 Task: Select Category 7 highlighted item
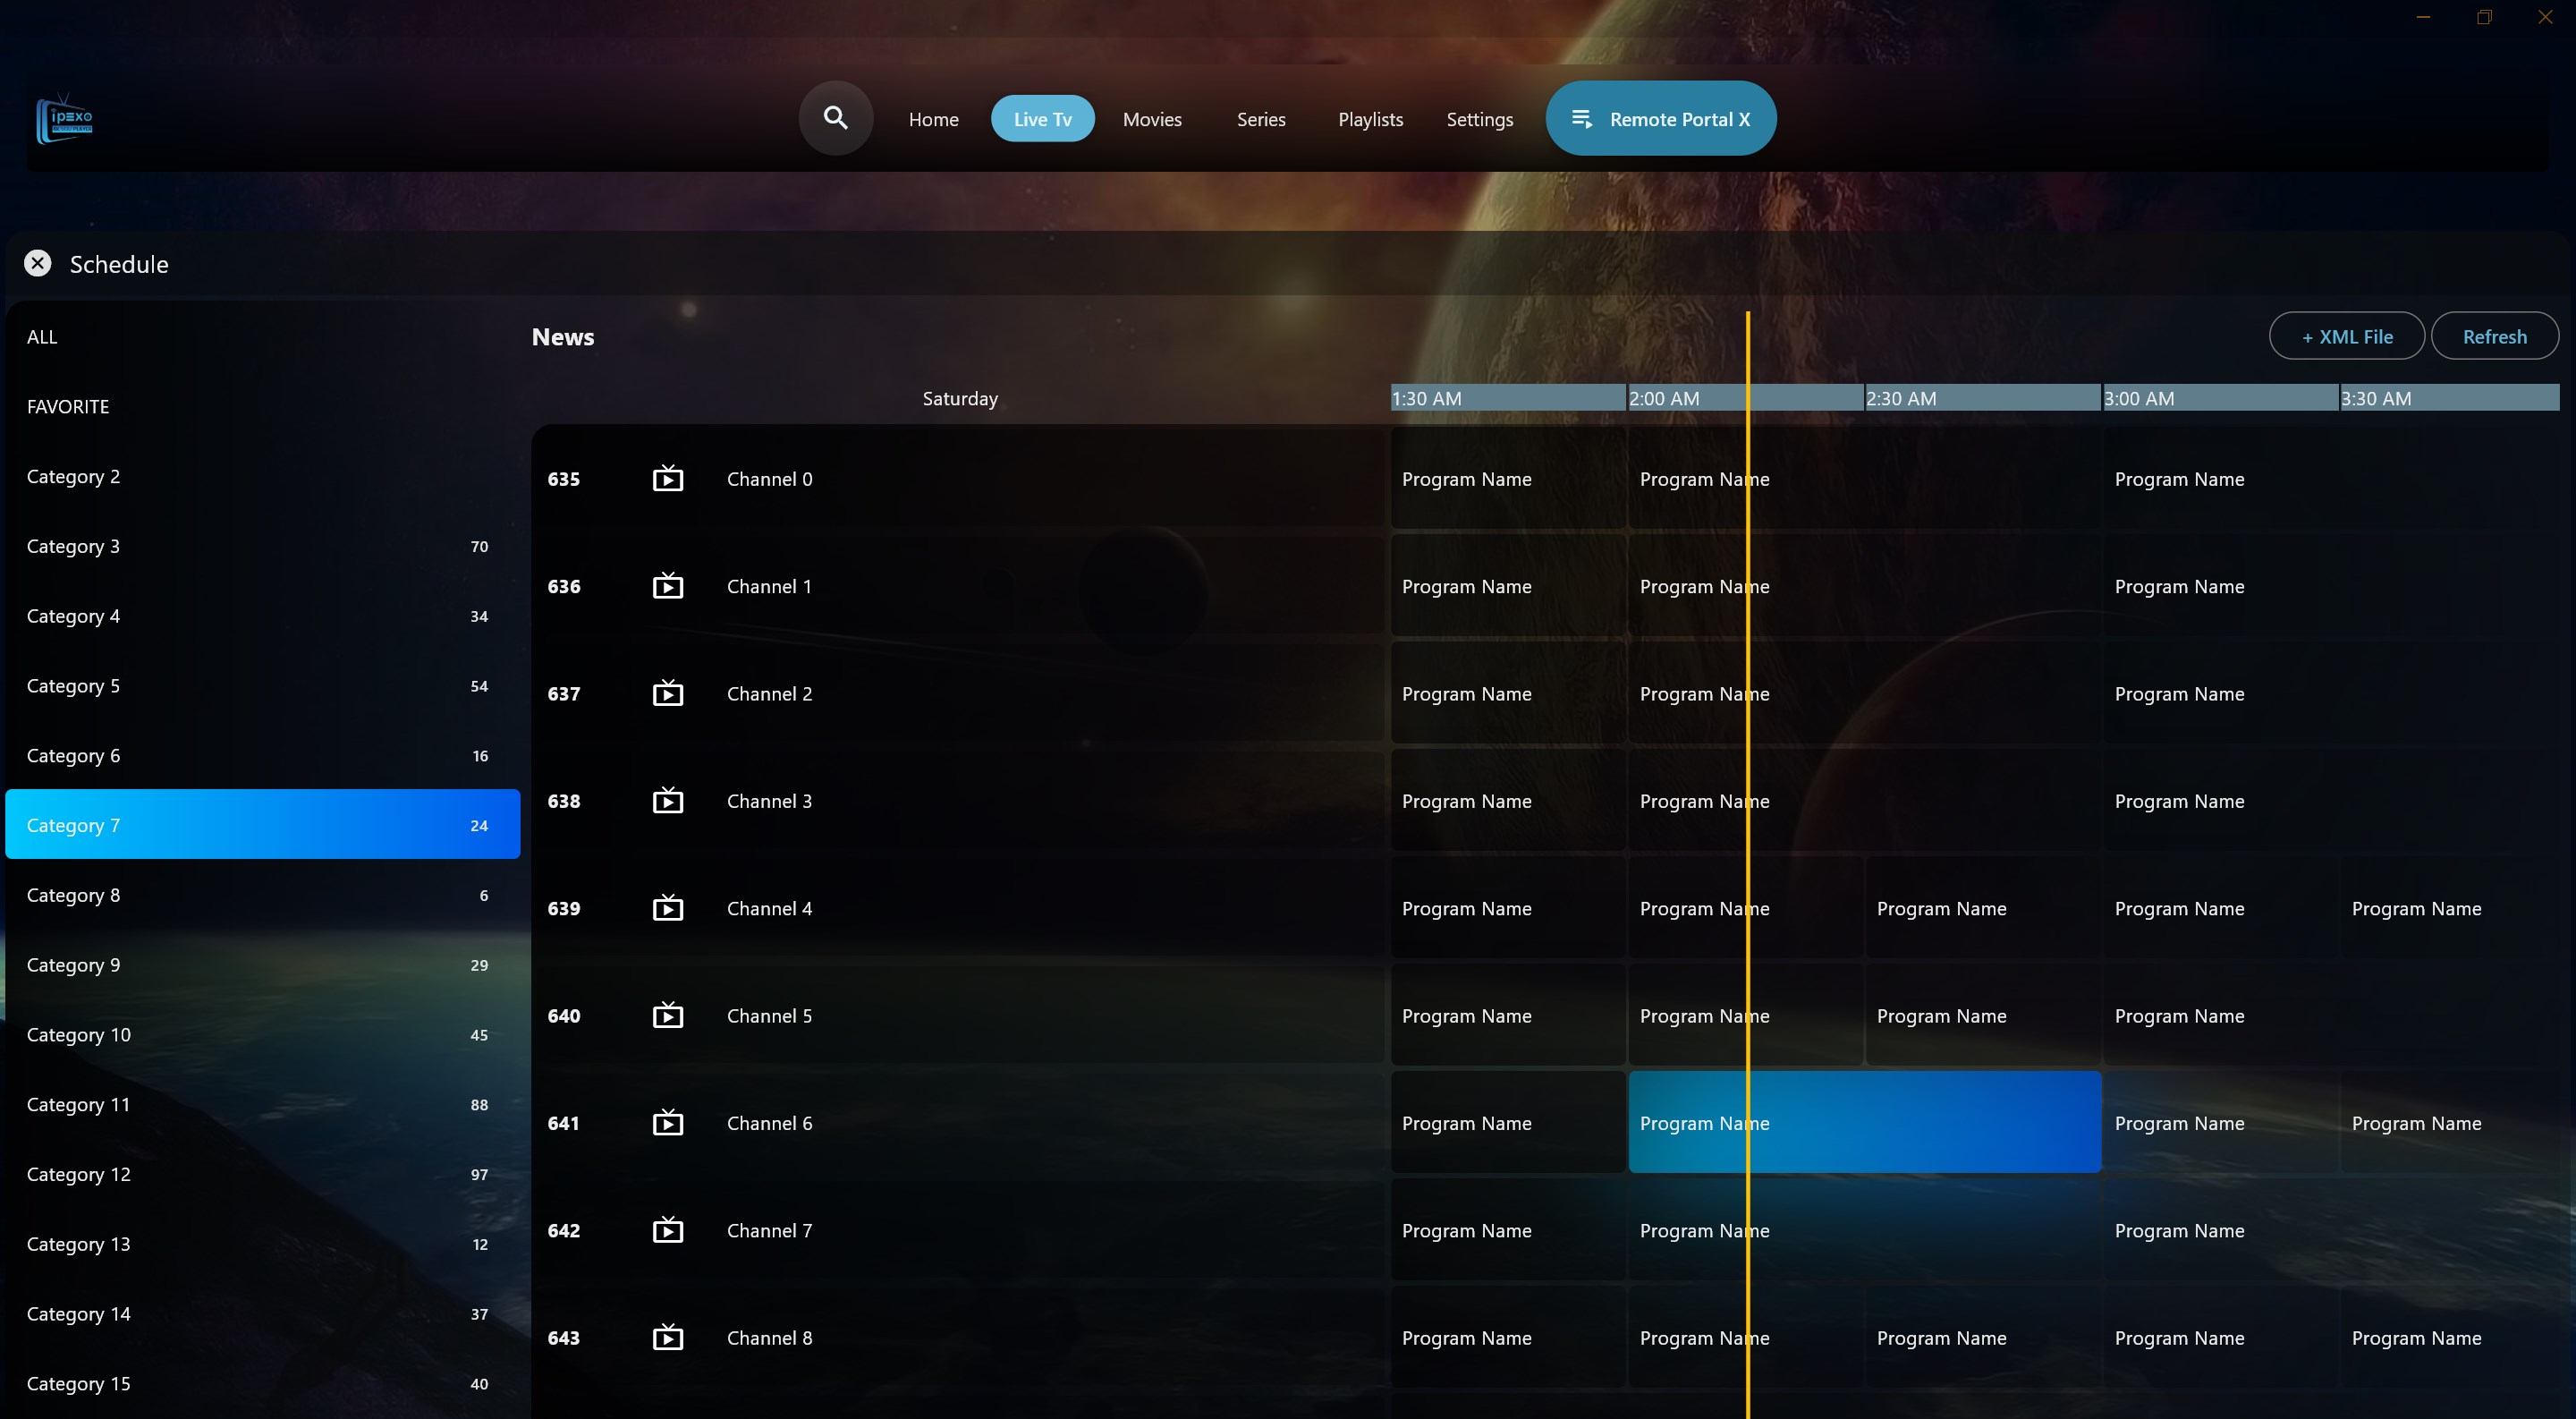coord(262,823)
